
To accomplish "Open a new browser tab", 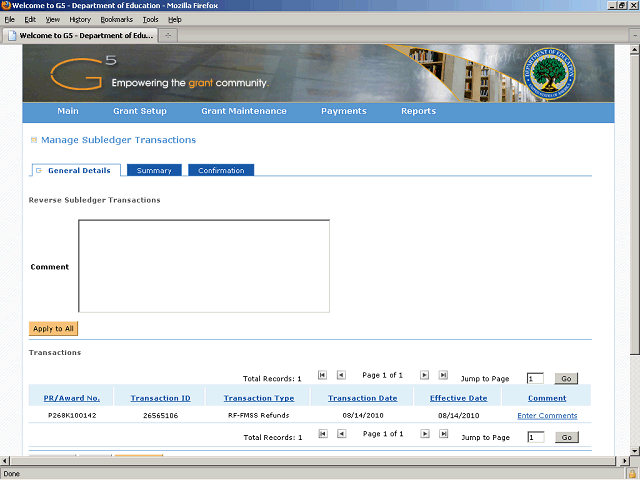I will pyautogui.click(x=168, y=36).
